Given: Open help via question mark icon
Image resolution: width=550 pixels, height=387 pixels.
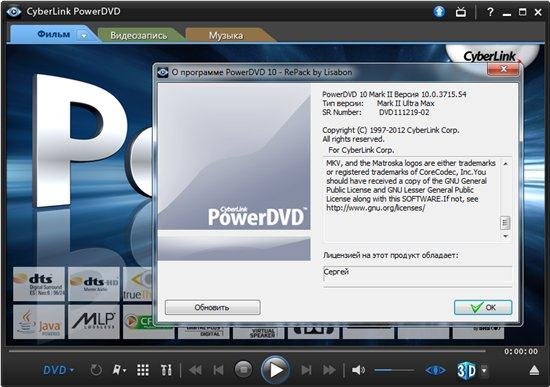Looking at the screenshot, I should (x=490, y=12).
